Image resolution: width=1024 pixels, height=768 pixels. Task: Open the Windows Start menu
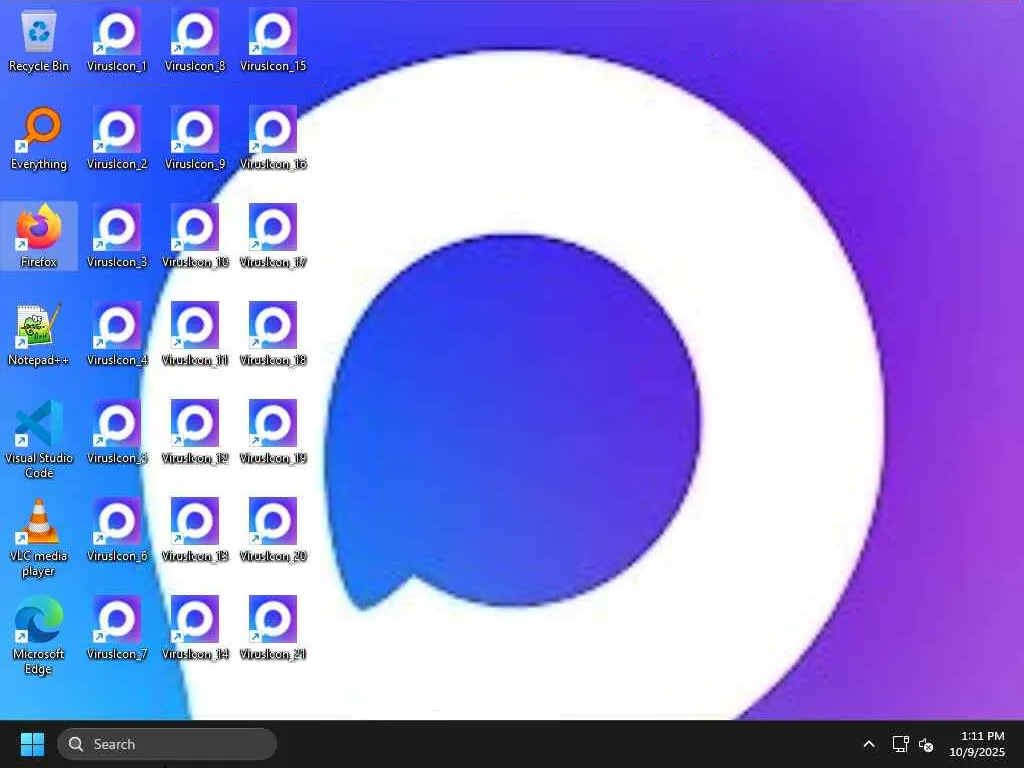pos(33,744)
